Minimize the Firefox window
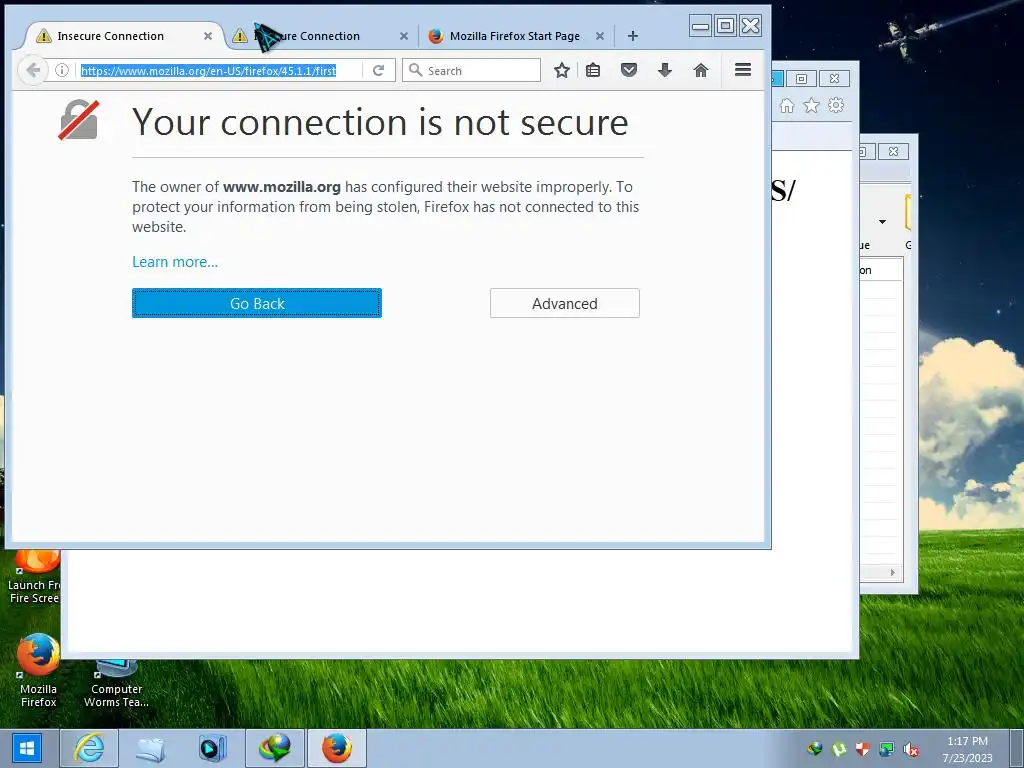 pos(700,25)
